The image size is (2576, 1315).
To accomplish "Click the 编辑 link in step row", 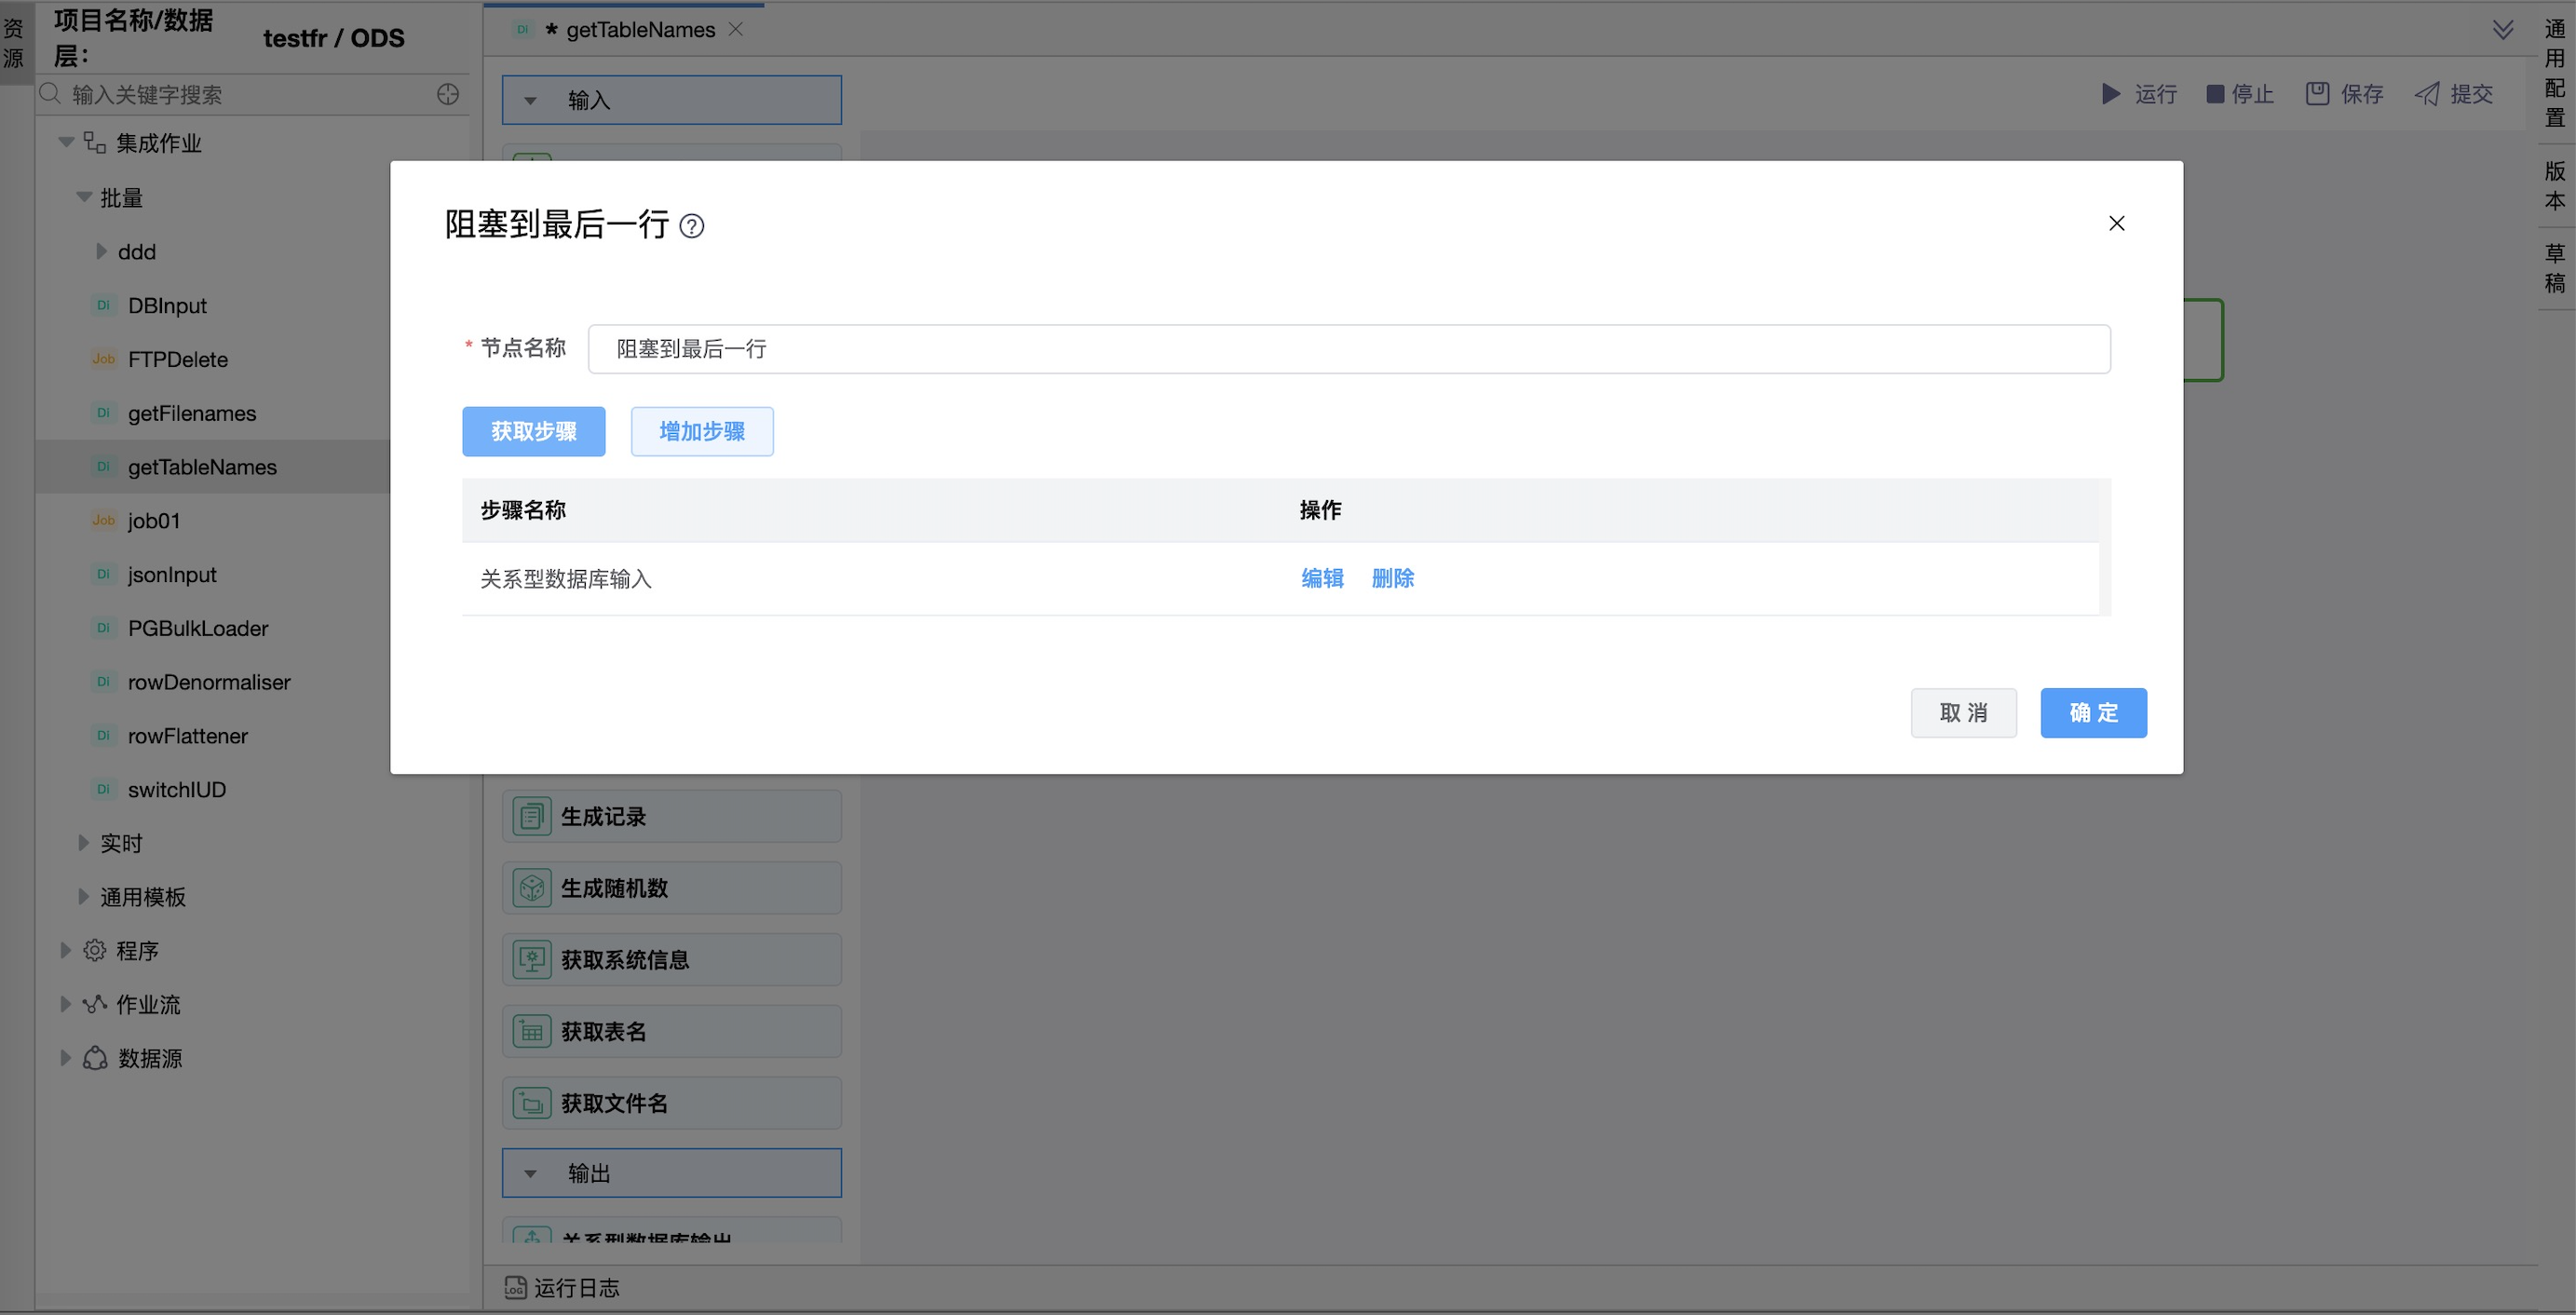I will pyautogui.click(x=1322, y=578).
